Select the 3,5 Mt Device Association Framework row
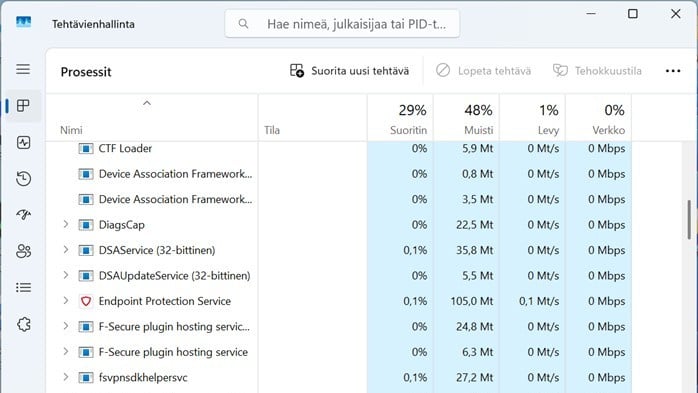 point(338,199)
